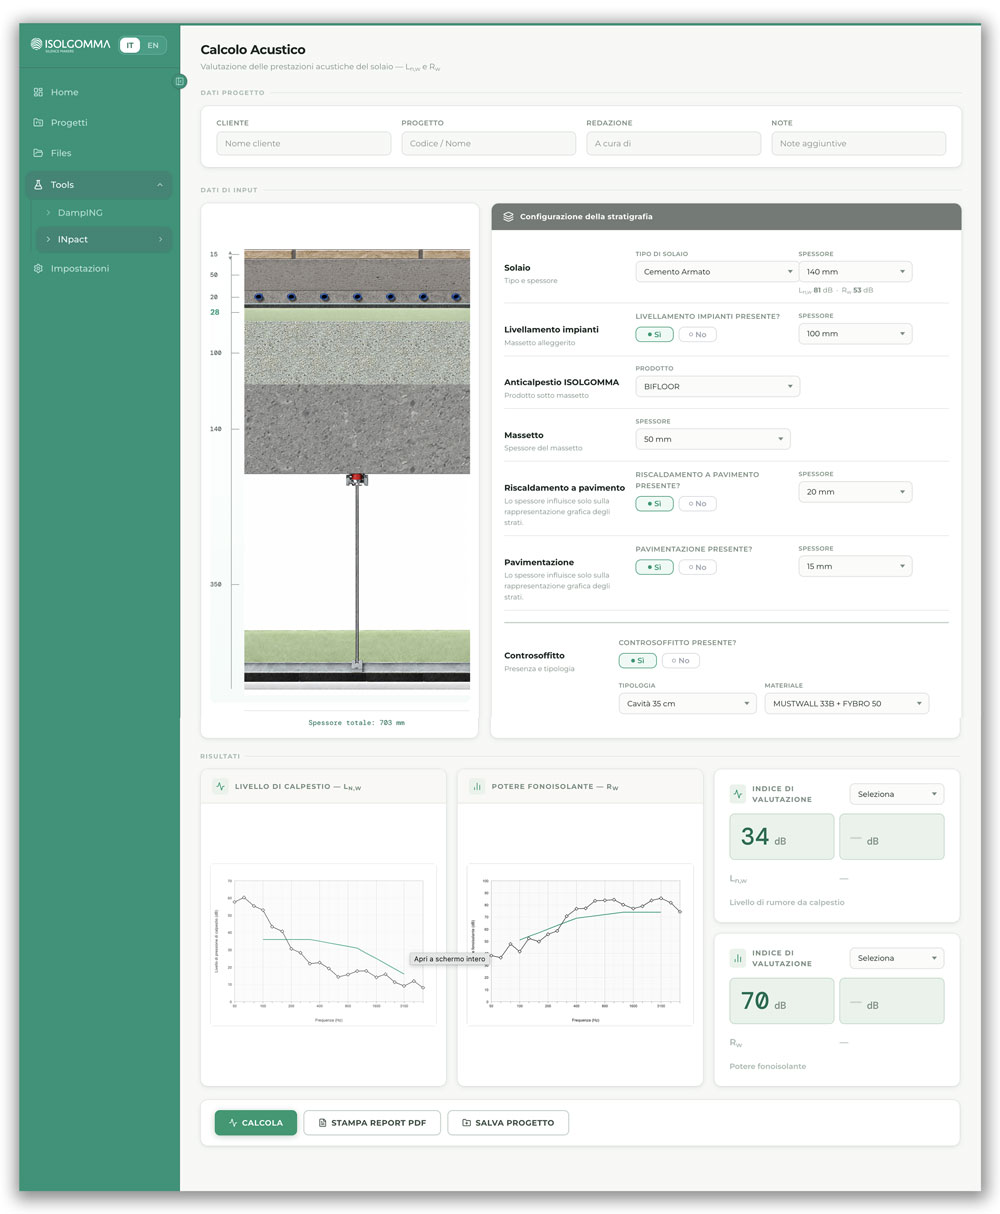Click the bar chart icon beside Potere fonoisolante
This screenshot has width=1000, height=1214.
477,786
